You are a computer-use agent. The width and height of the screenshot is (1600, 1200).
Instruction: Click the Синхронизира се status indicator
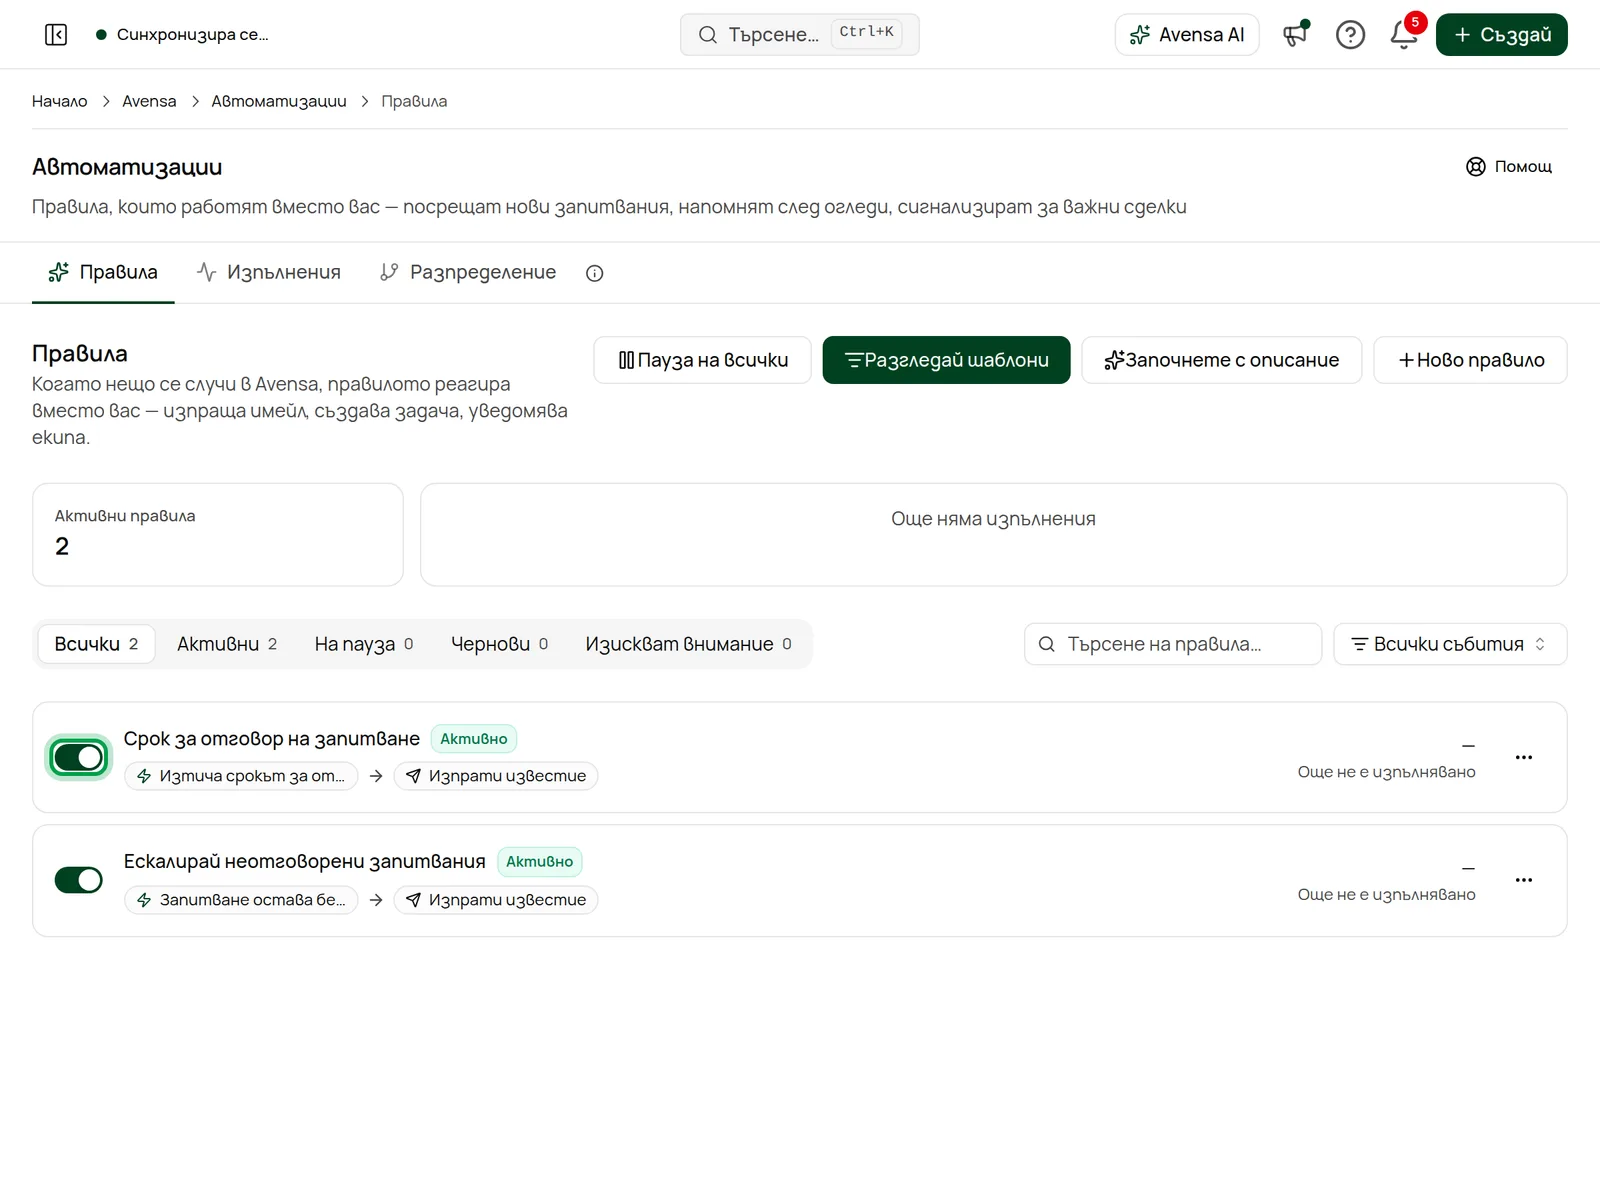point(182,35)
